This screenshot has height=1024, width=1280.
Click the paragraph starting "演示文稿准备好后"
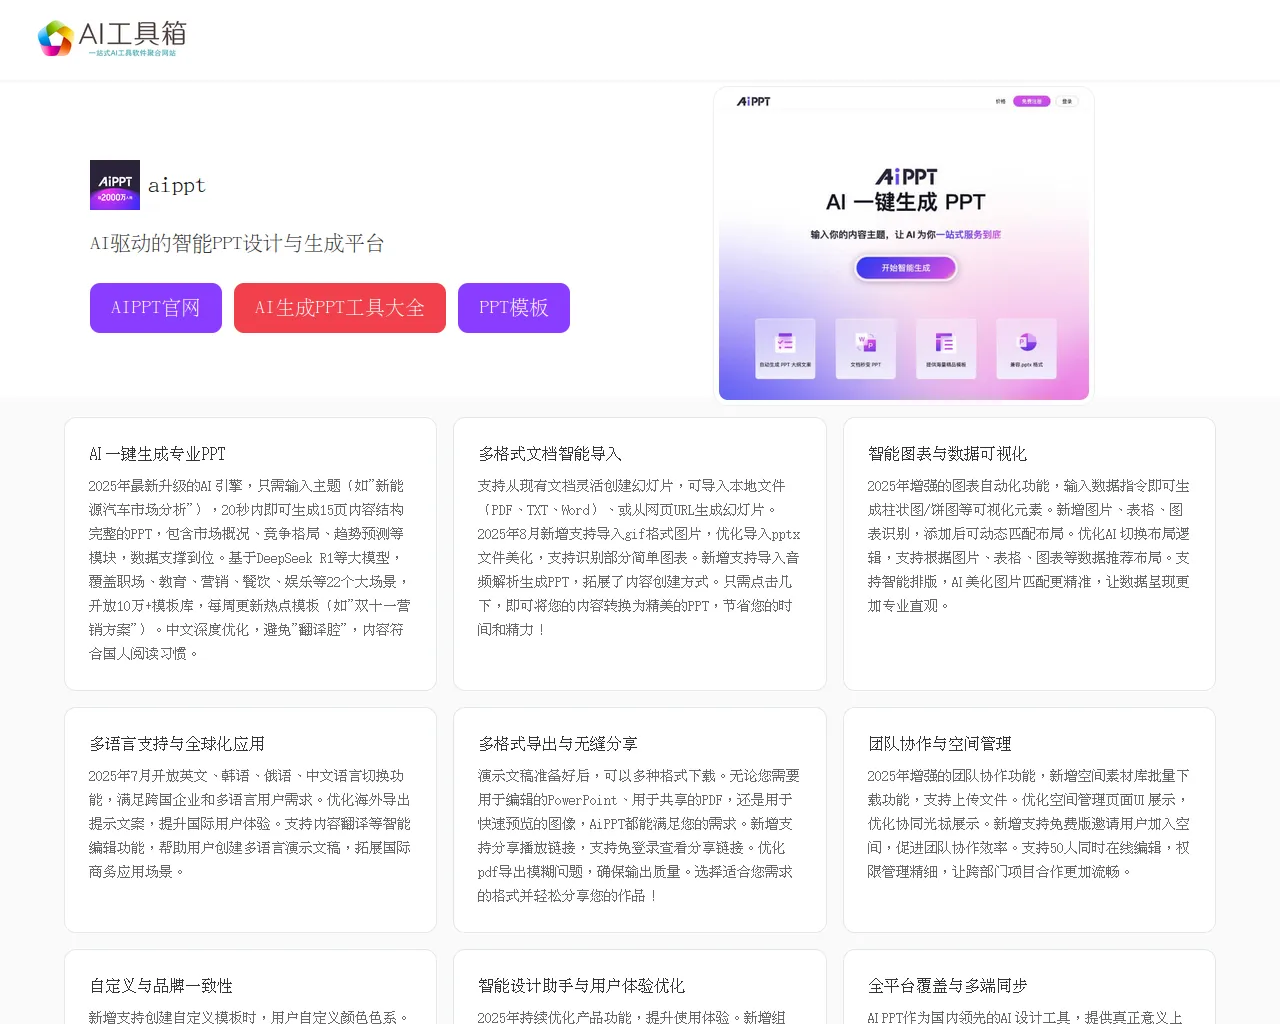point(640,836)
